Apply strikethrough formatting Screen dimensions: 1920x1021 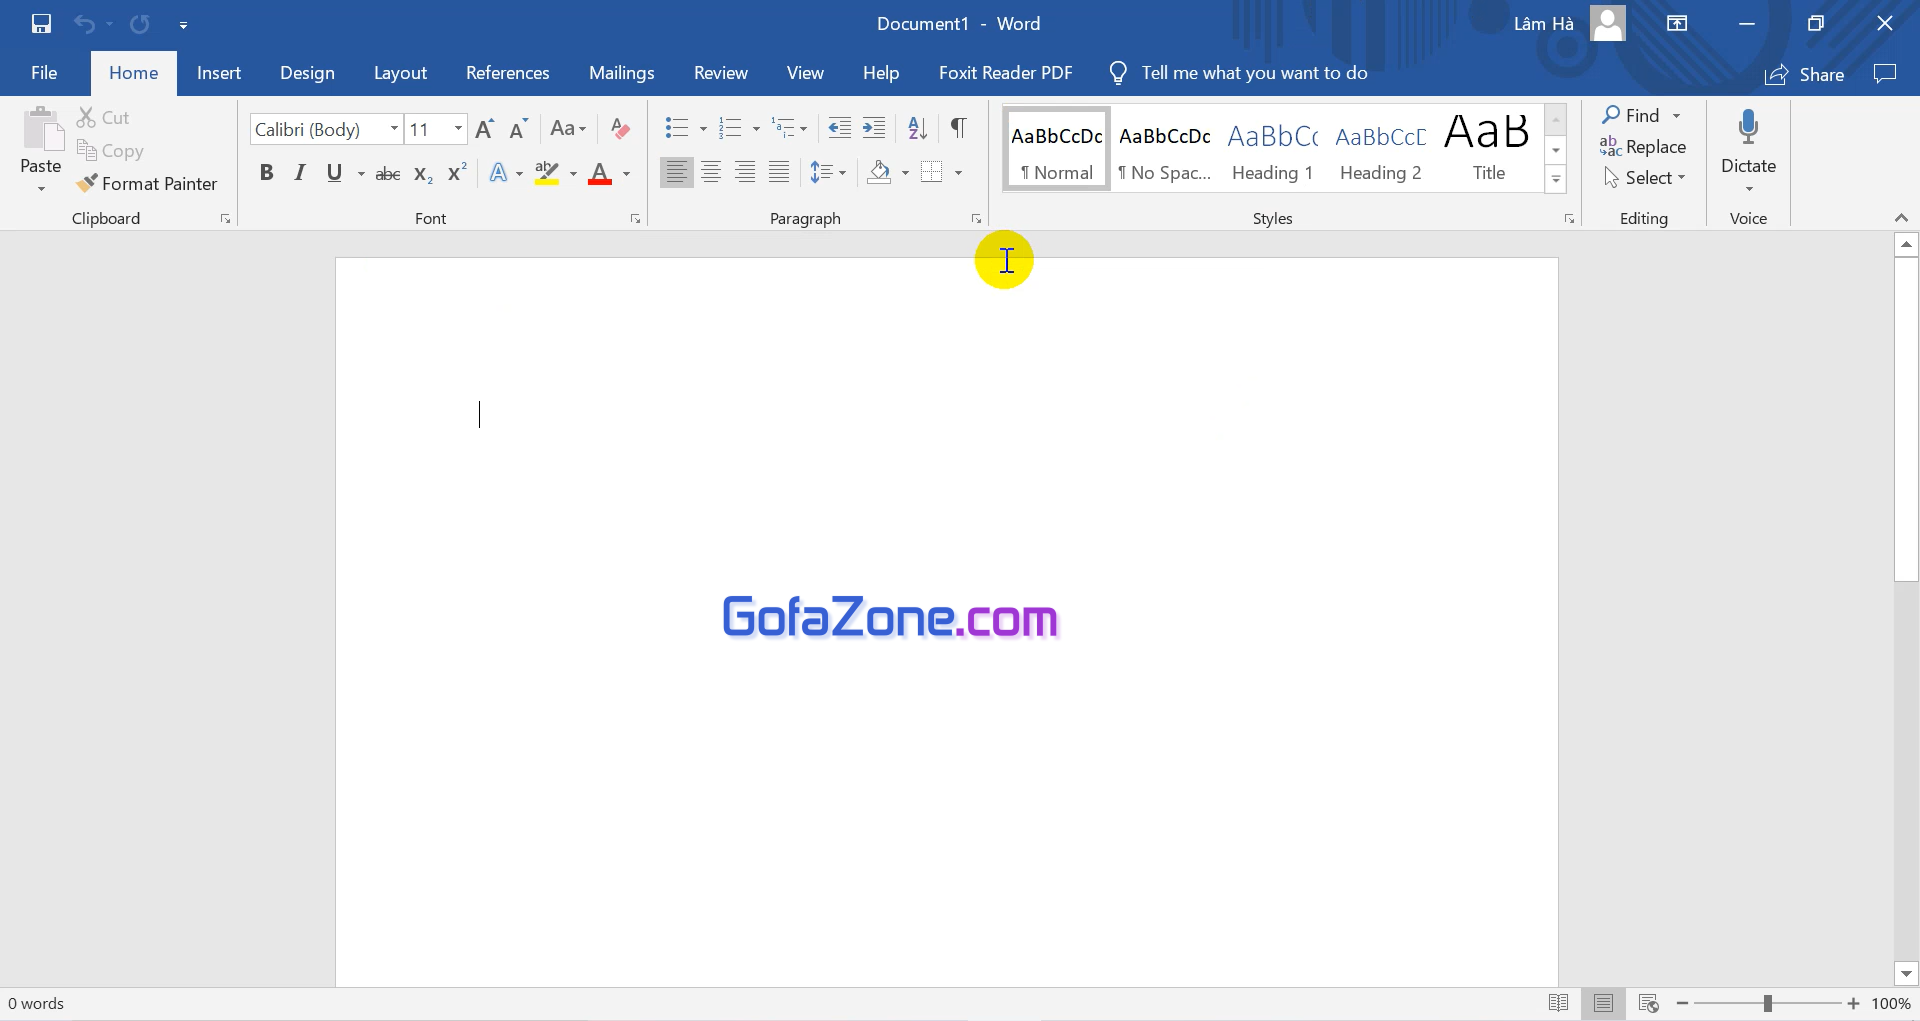click(x=388, y=174)
